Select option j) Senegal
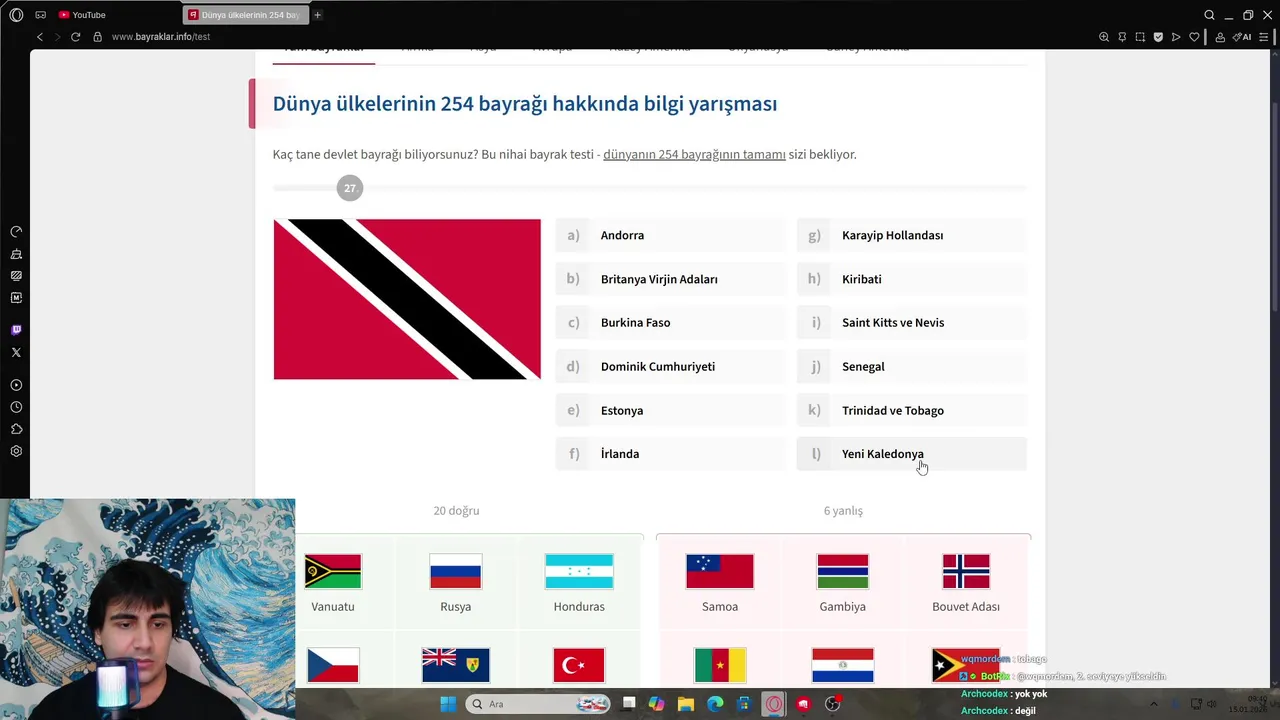 912,366
